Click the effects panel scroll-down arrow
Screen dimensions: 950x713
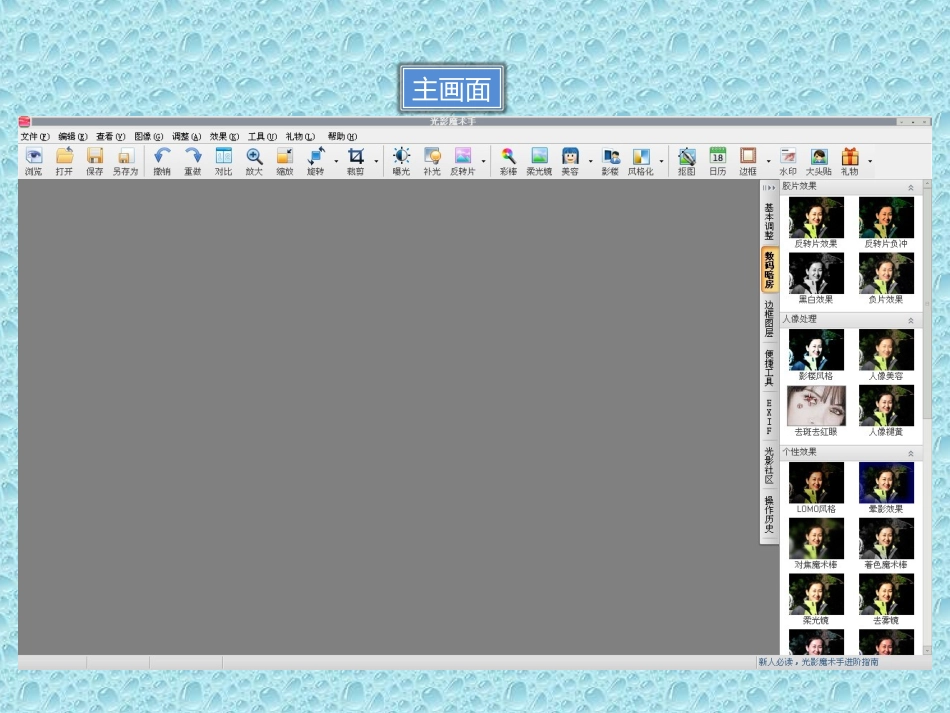click(x=927, y=650)
